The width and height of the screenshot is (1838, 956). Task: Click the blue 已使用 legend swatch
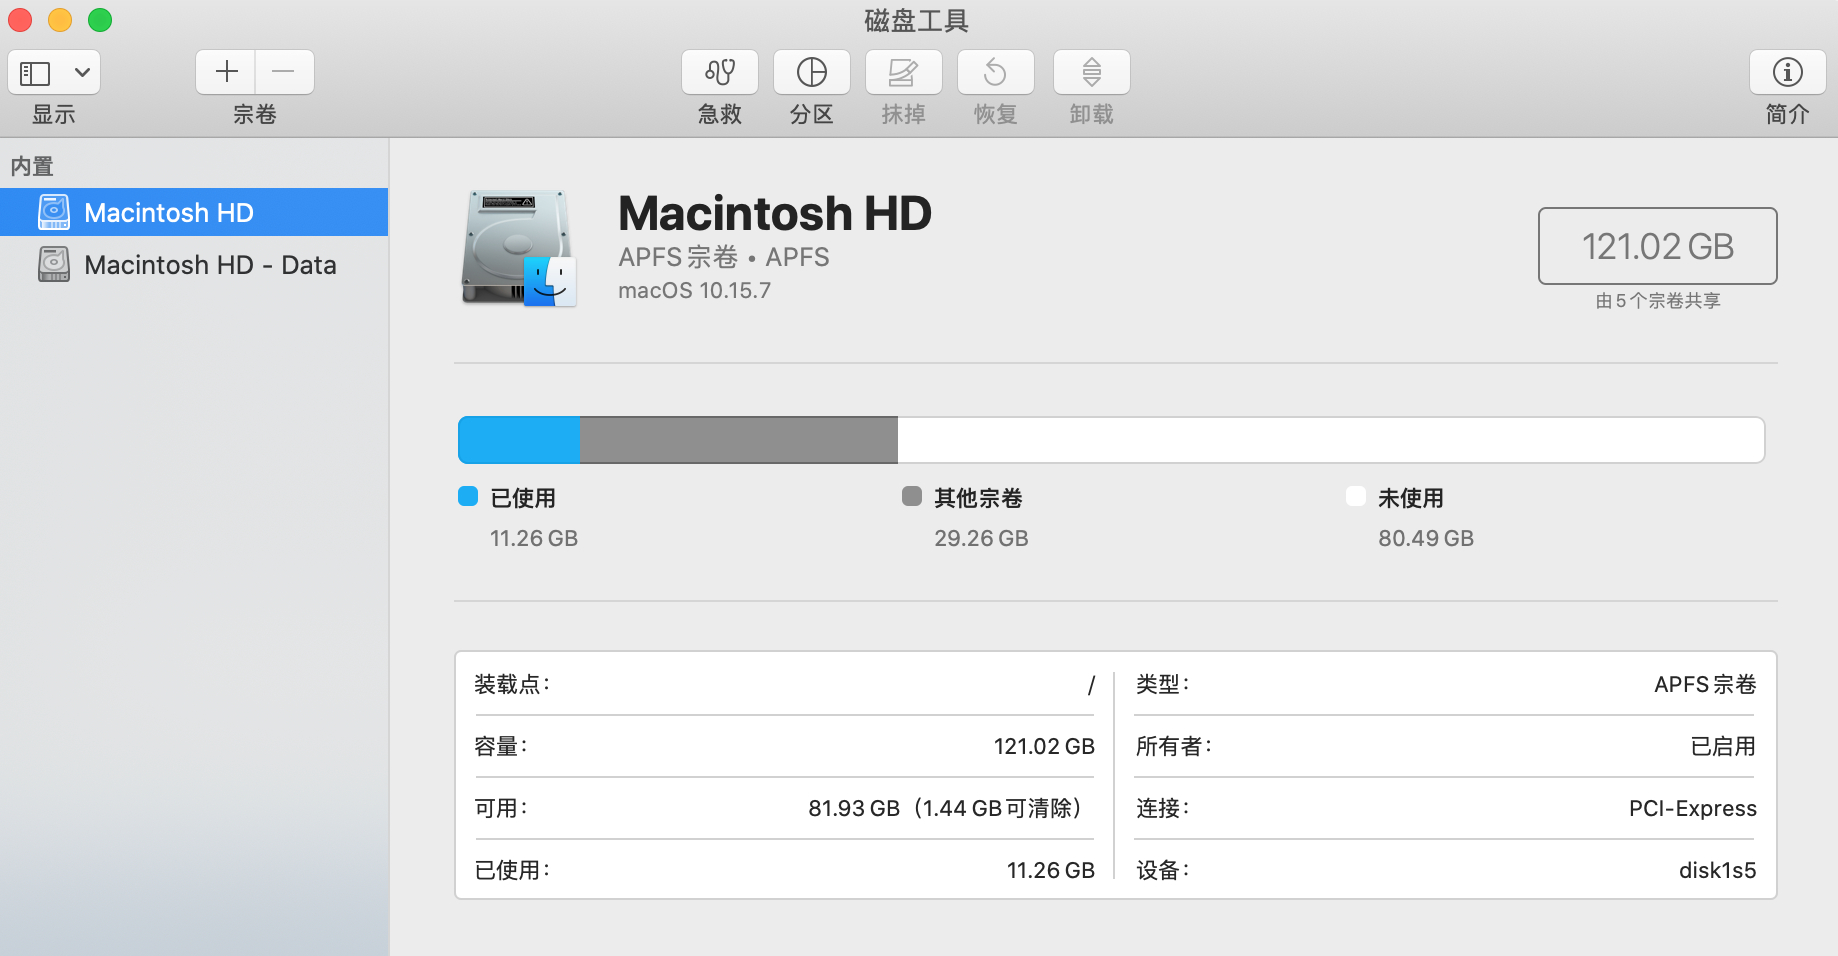[468, 497]
